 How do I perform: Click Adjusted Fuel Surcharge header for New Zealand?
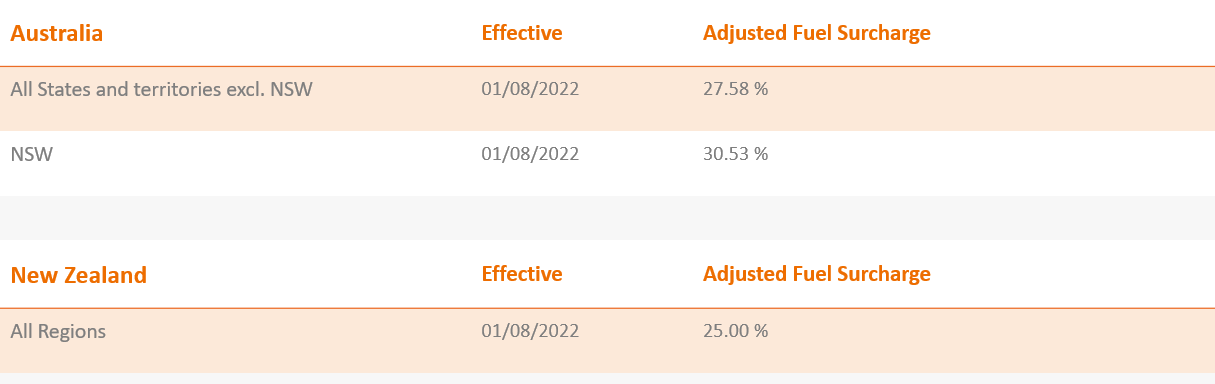click(817, 274)
